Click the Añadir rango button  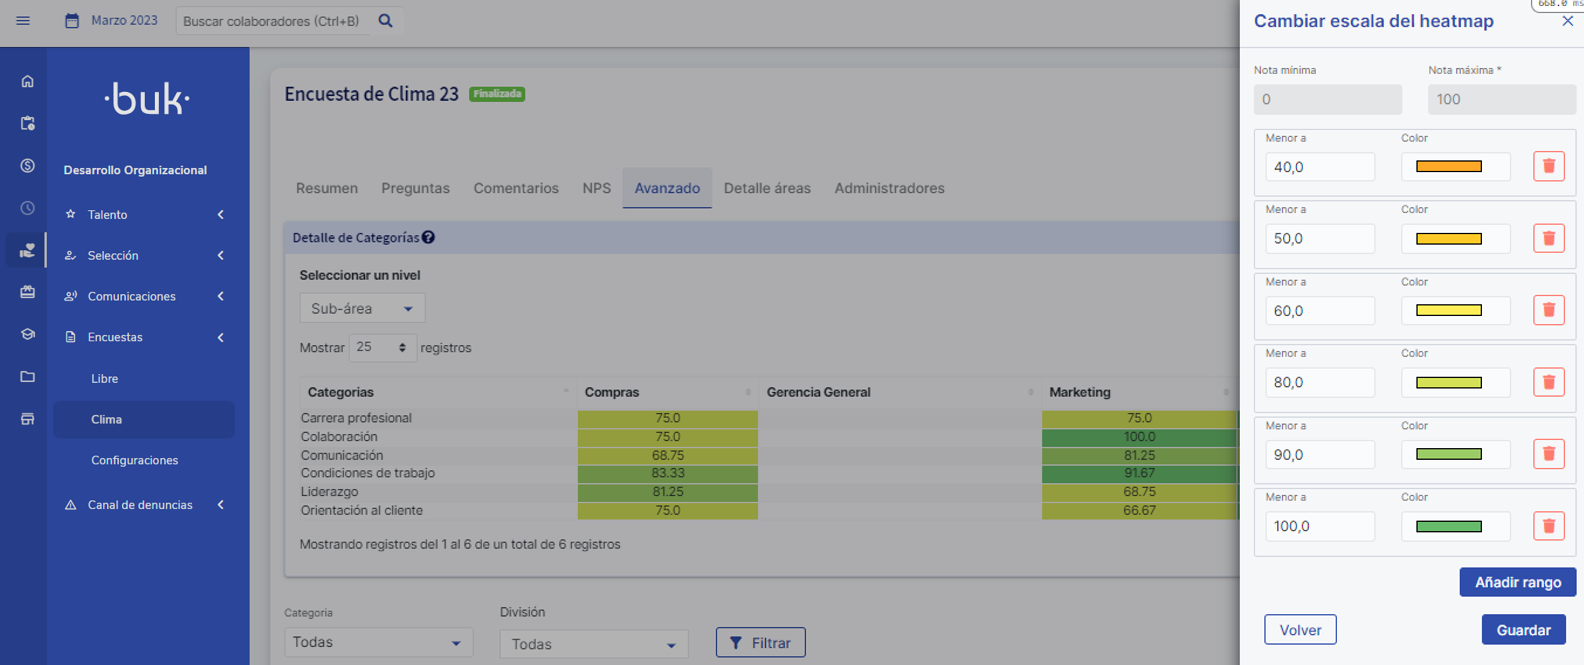point(1517,582)
